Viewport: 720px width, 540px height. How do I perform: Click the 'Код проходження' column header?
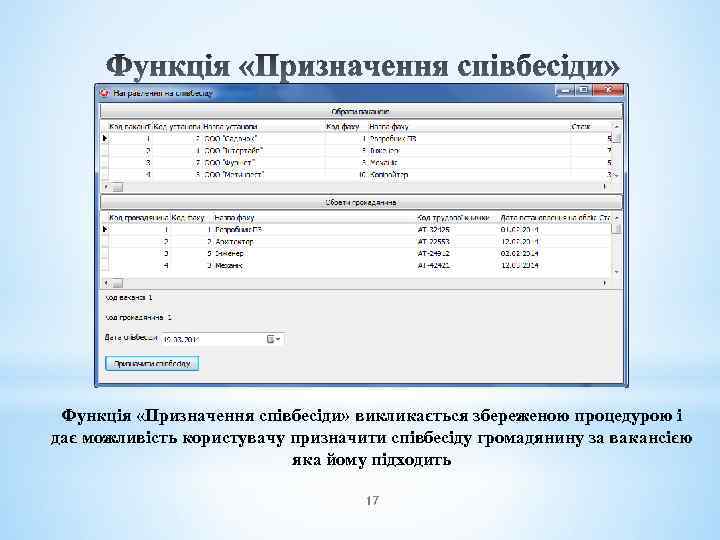(x=139, y=217)
